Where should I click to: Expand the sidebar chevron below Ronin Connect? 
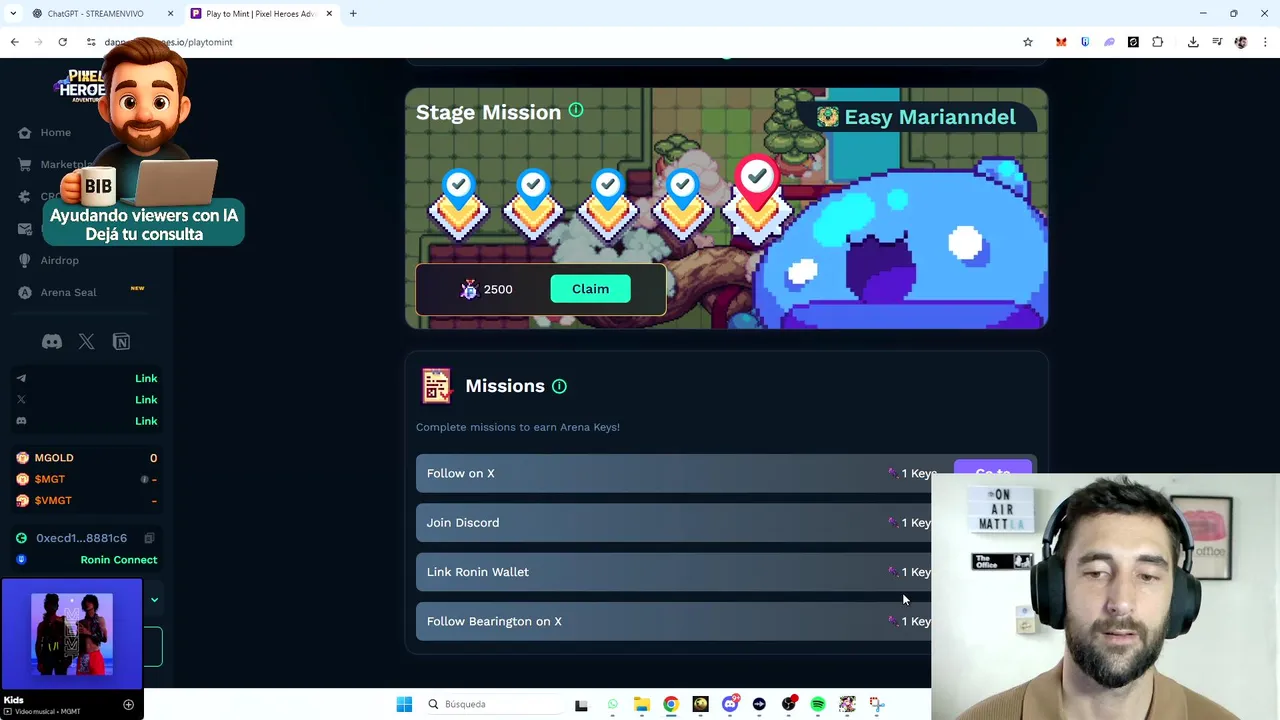(154, 600)
